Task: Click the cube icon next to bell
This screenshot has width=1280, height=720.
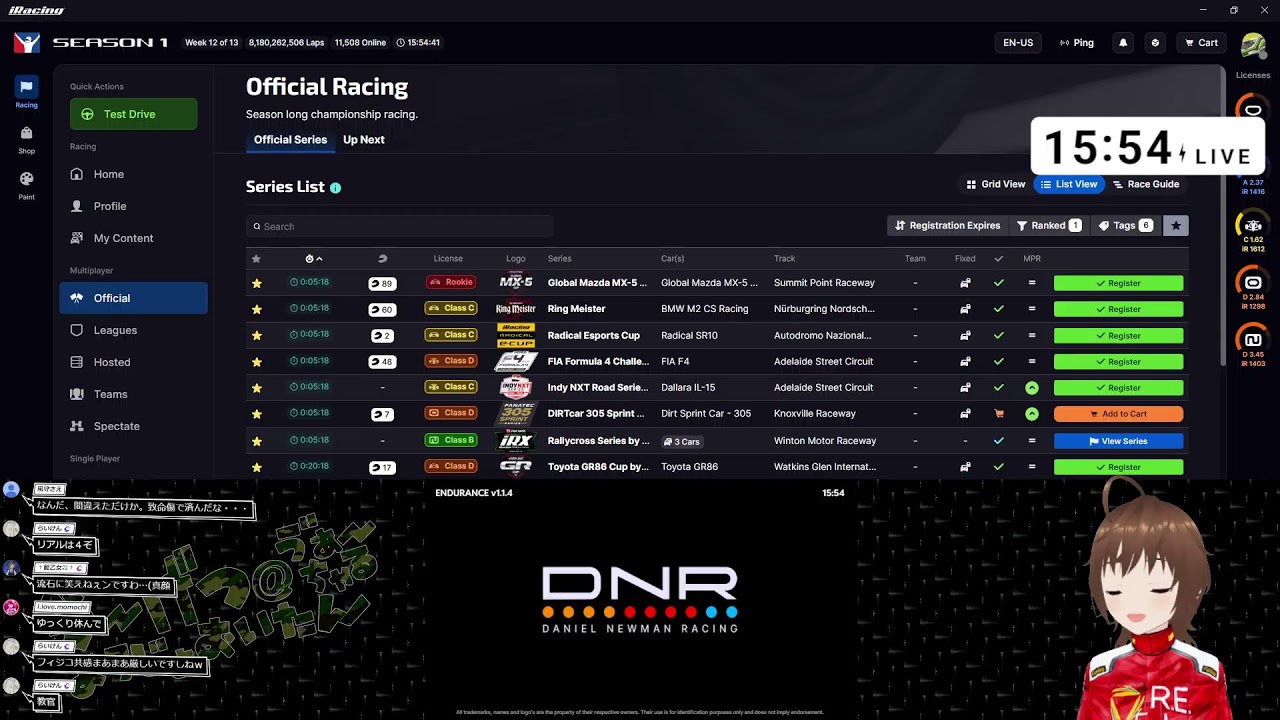Action: pyautogui.click(x=1155, y=43)
